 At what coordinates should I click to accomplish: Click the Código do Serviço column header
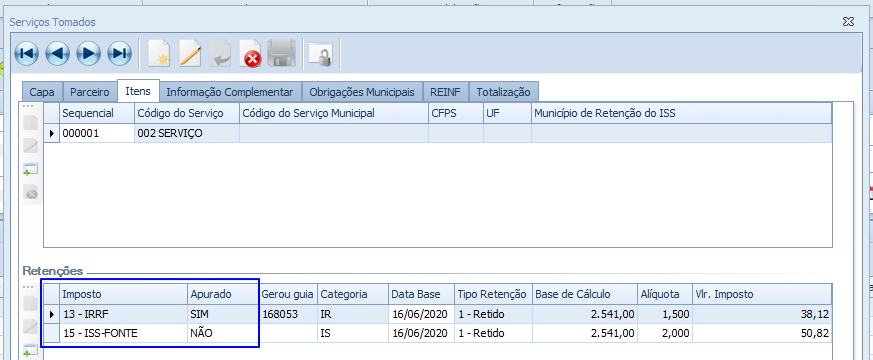(x=187, y=113)
